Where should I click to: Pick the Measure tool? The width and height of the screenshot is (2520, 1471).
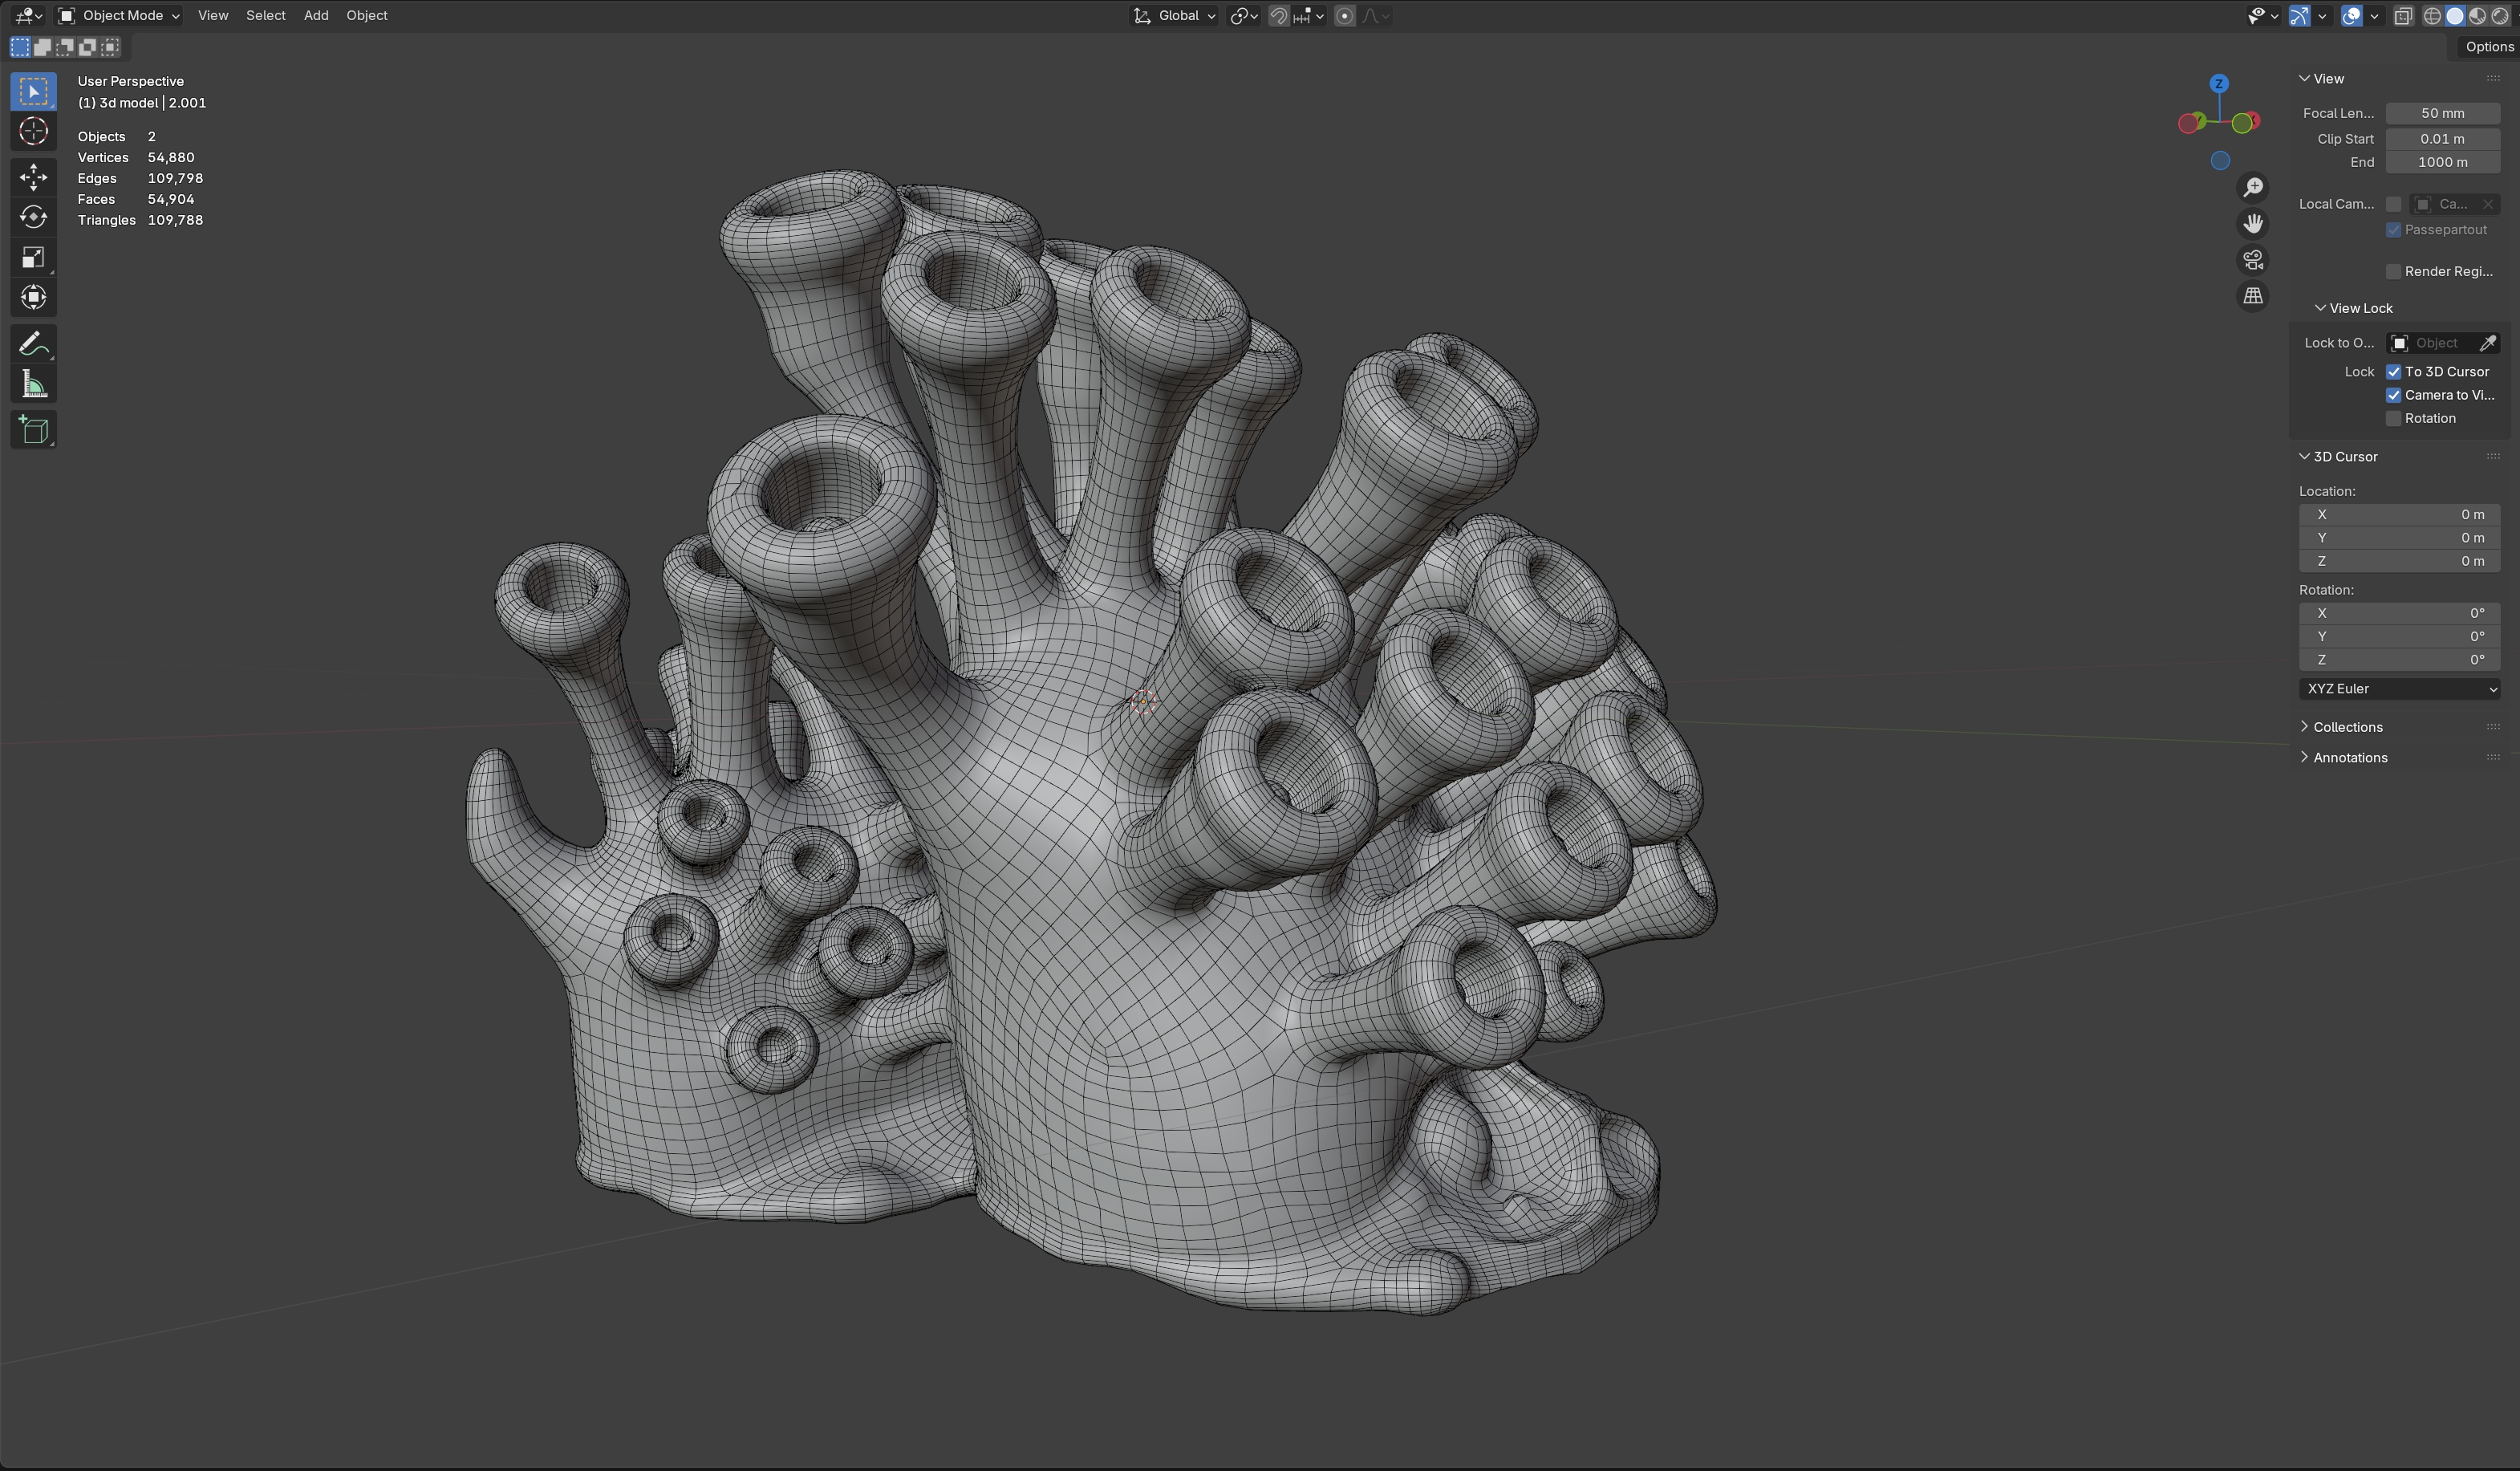(33, 385)
